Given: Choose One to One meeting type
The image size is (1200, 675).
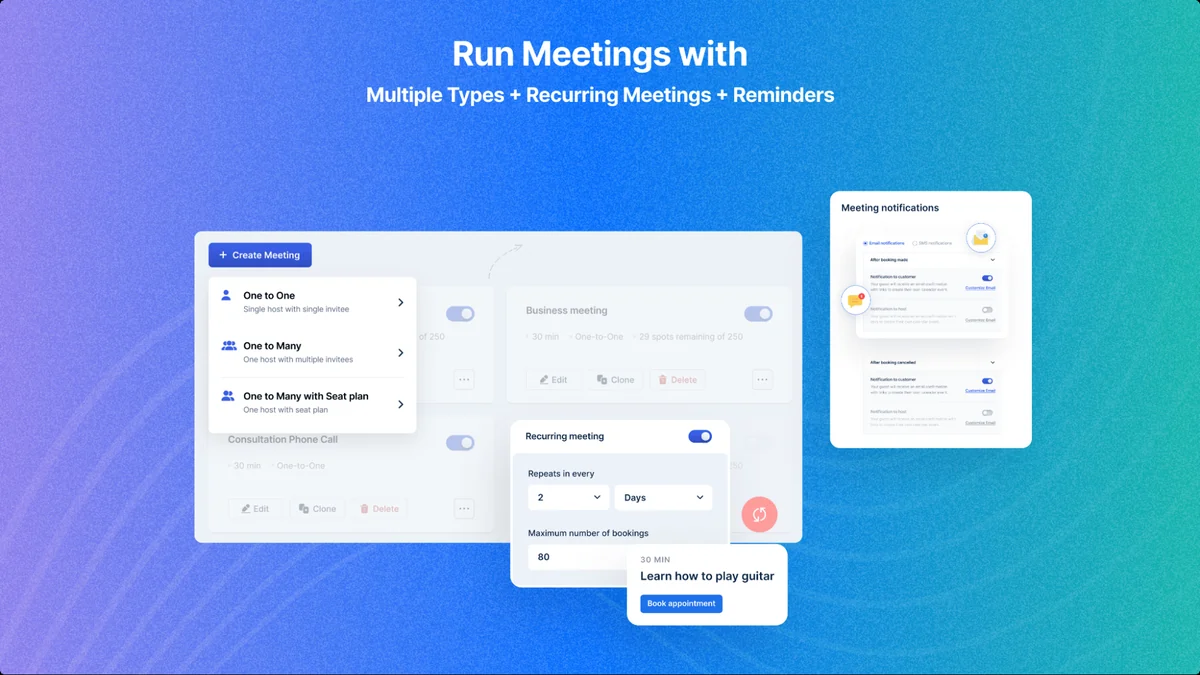Looking at the screenshot, I should (x=312, y=302).
